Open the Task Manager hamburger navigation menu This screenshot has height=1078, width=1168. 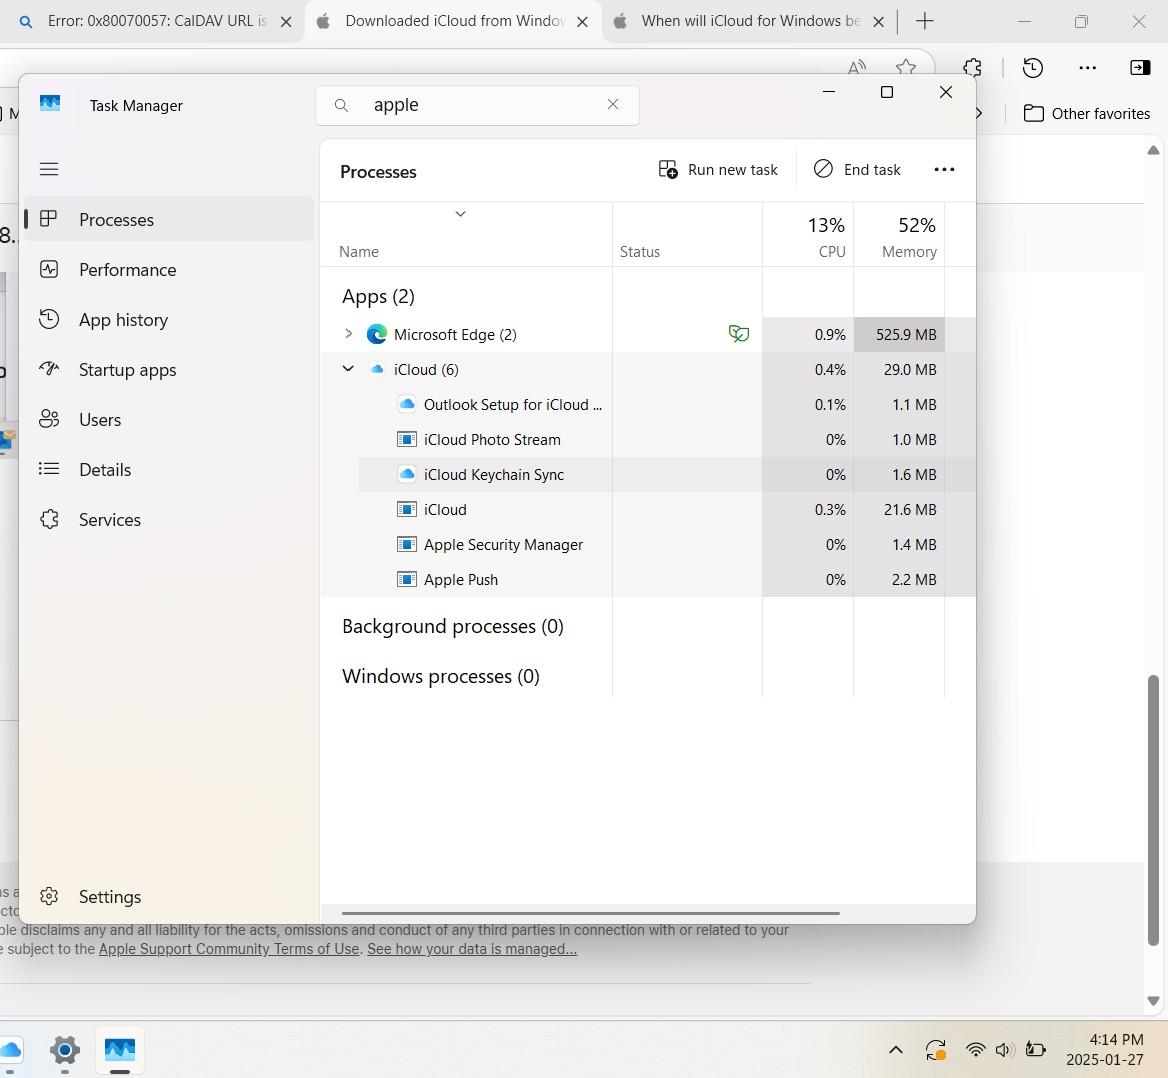(x=49, y=169)
